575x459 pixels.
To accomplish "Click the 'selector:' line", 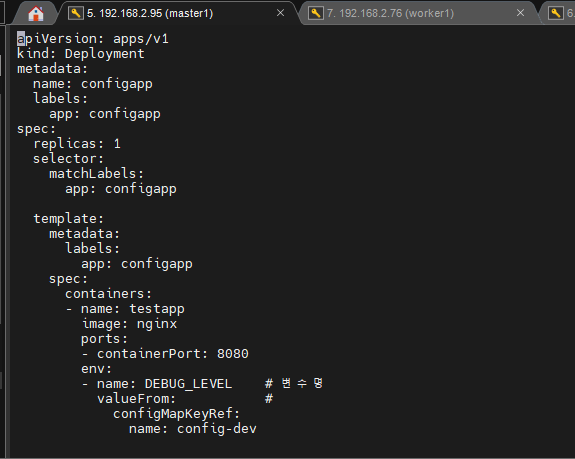I will 69,159.
